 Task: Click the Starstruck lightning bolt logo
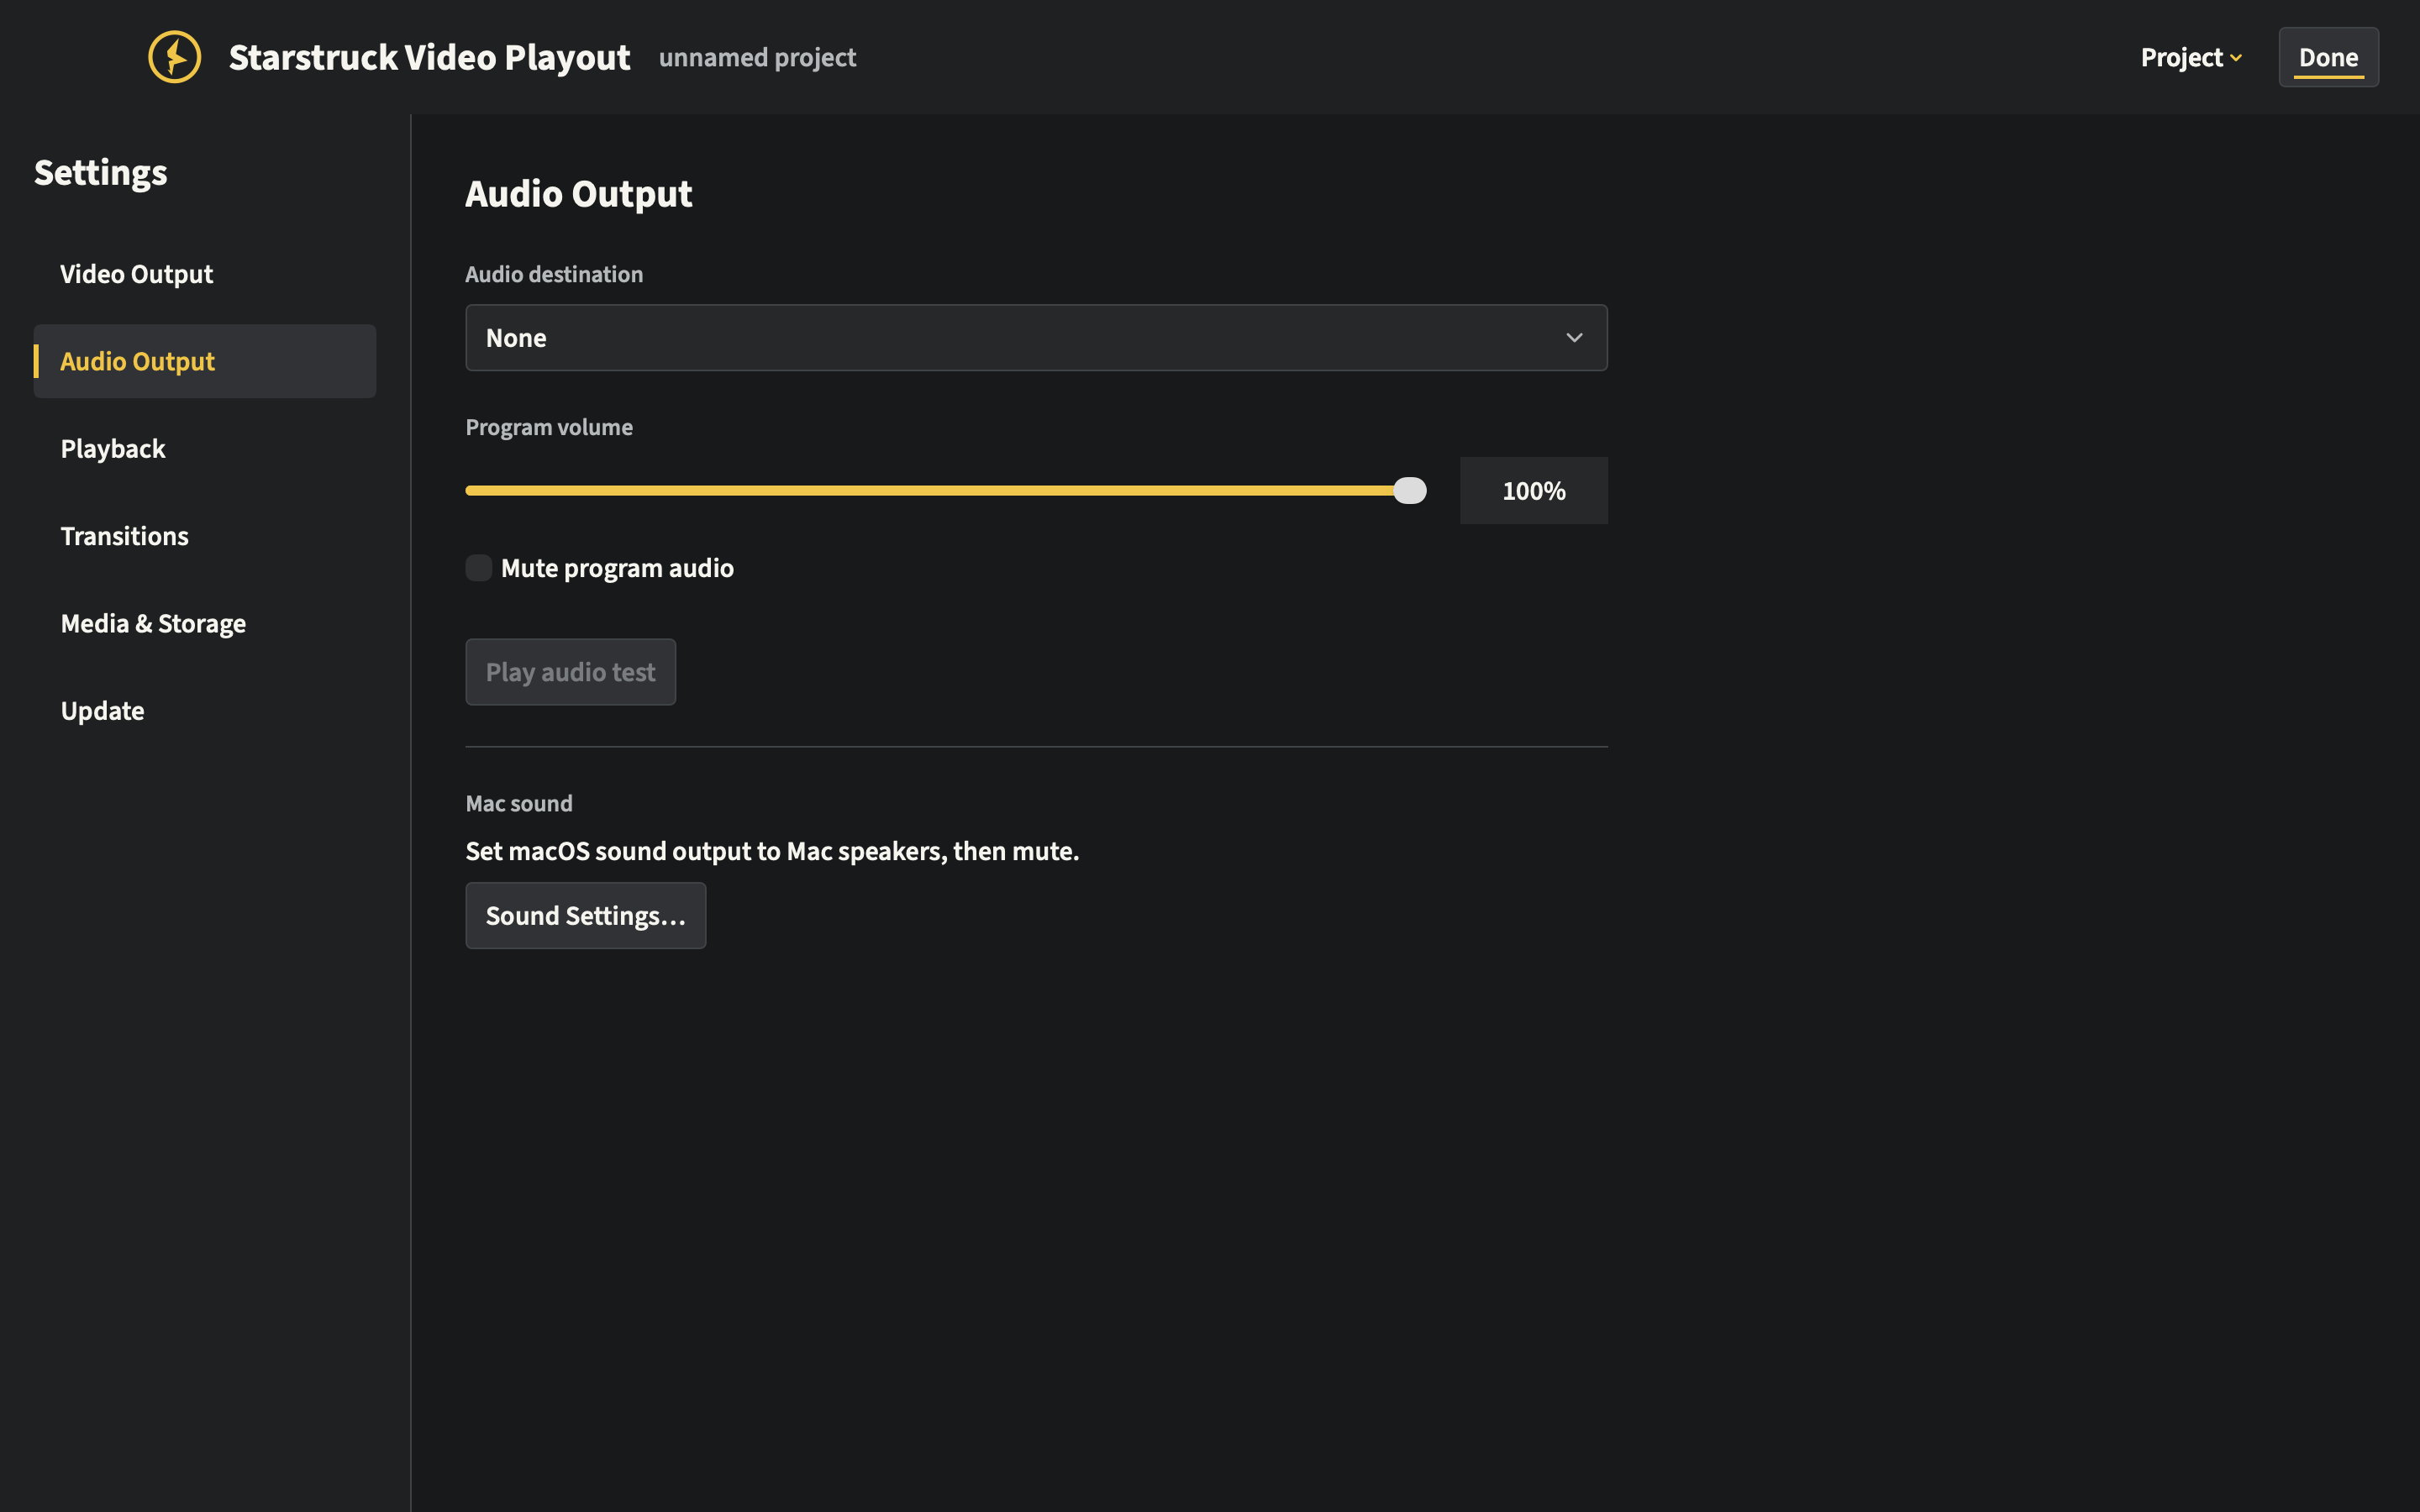click(174, 57)
